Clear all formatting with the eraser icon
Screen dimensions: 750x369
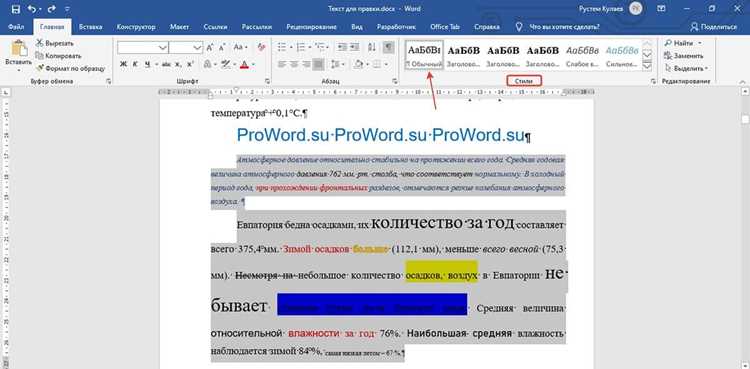pos(261,47)
